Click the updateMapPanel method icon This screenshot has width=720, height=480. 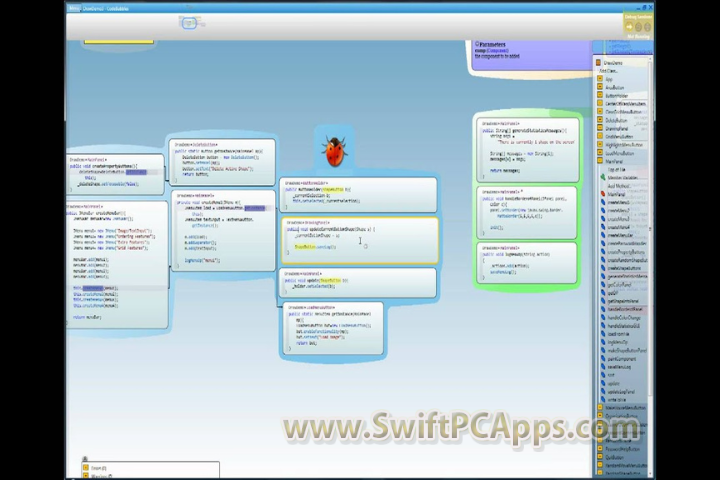click(603, 392)
